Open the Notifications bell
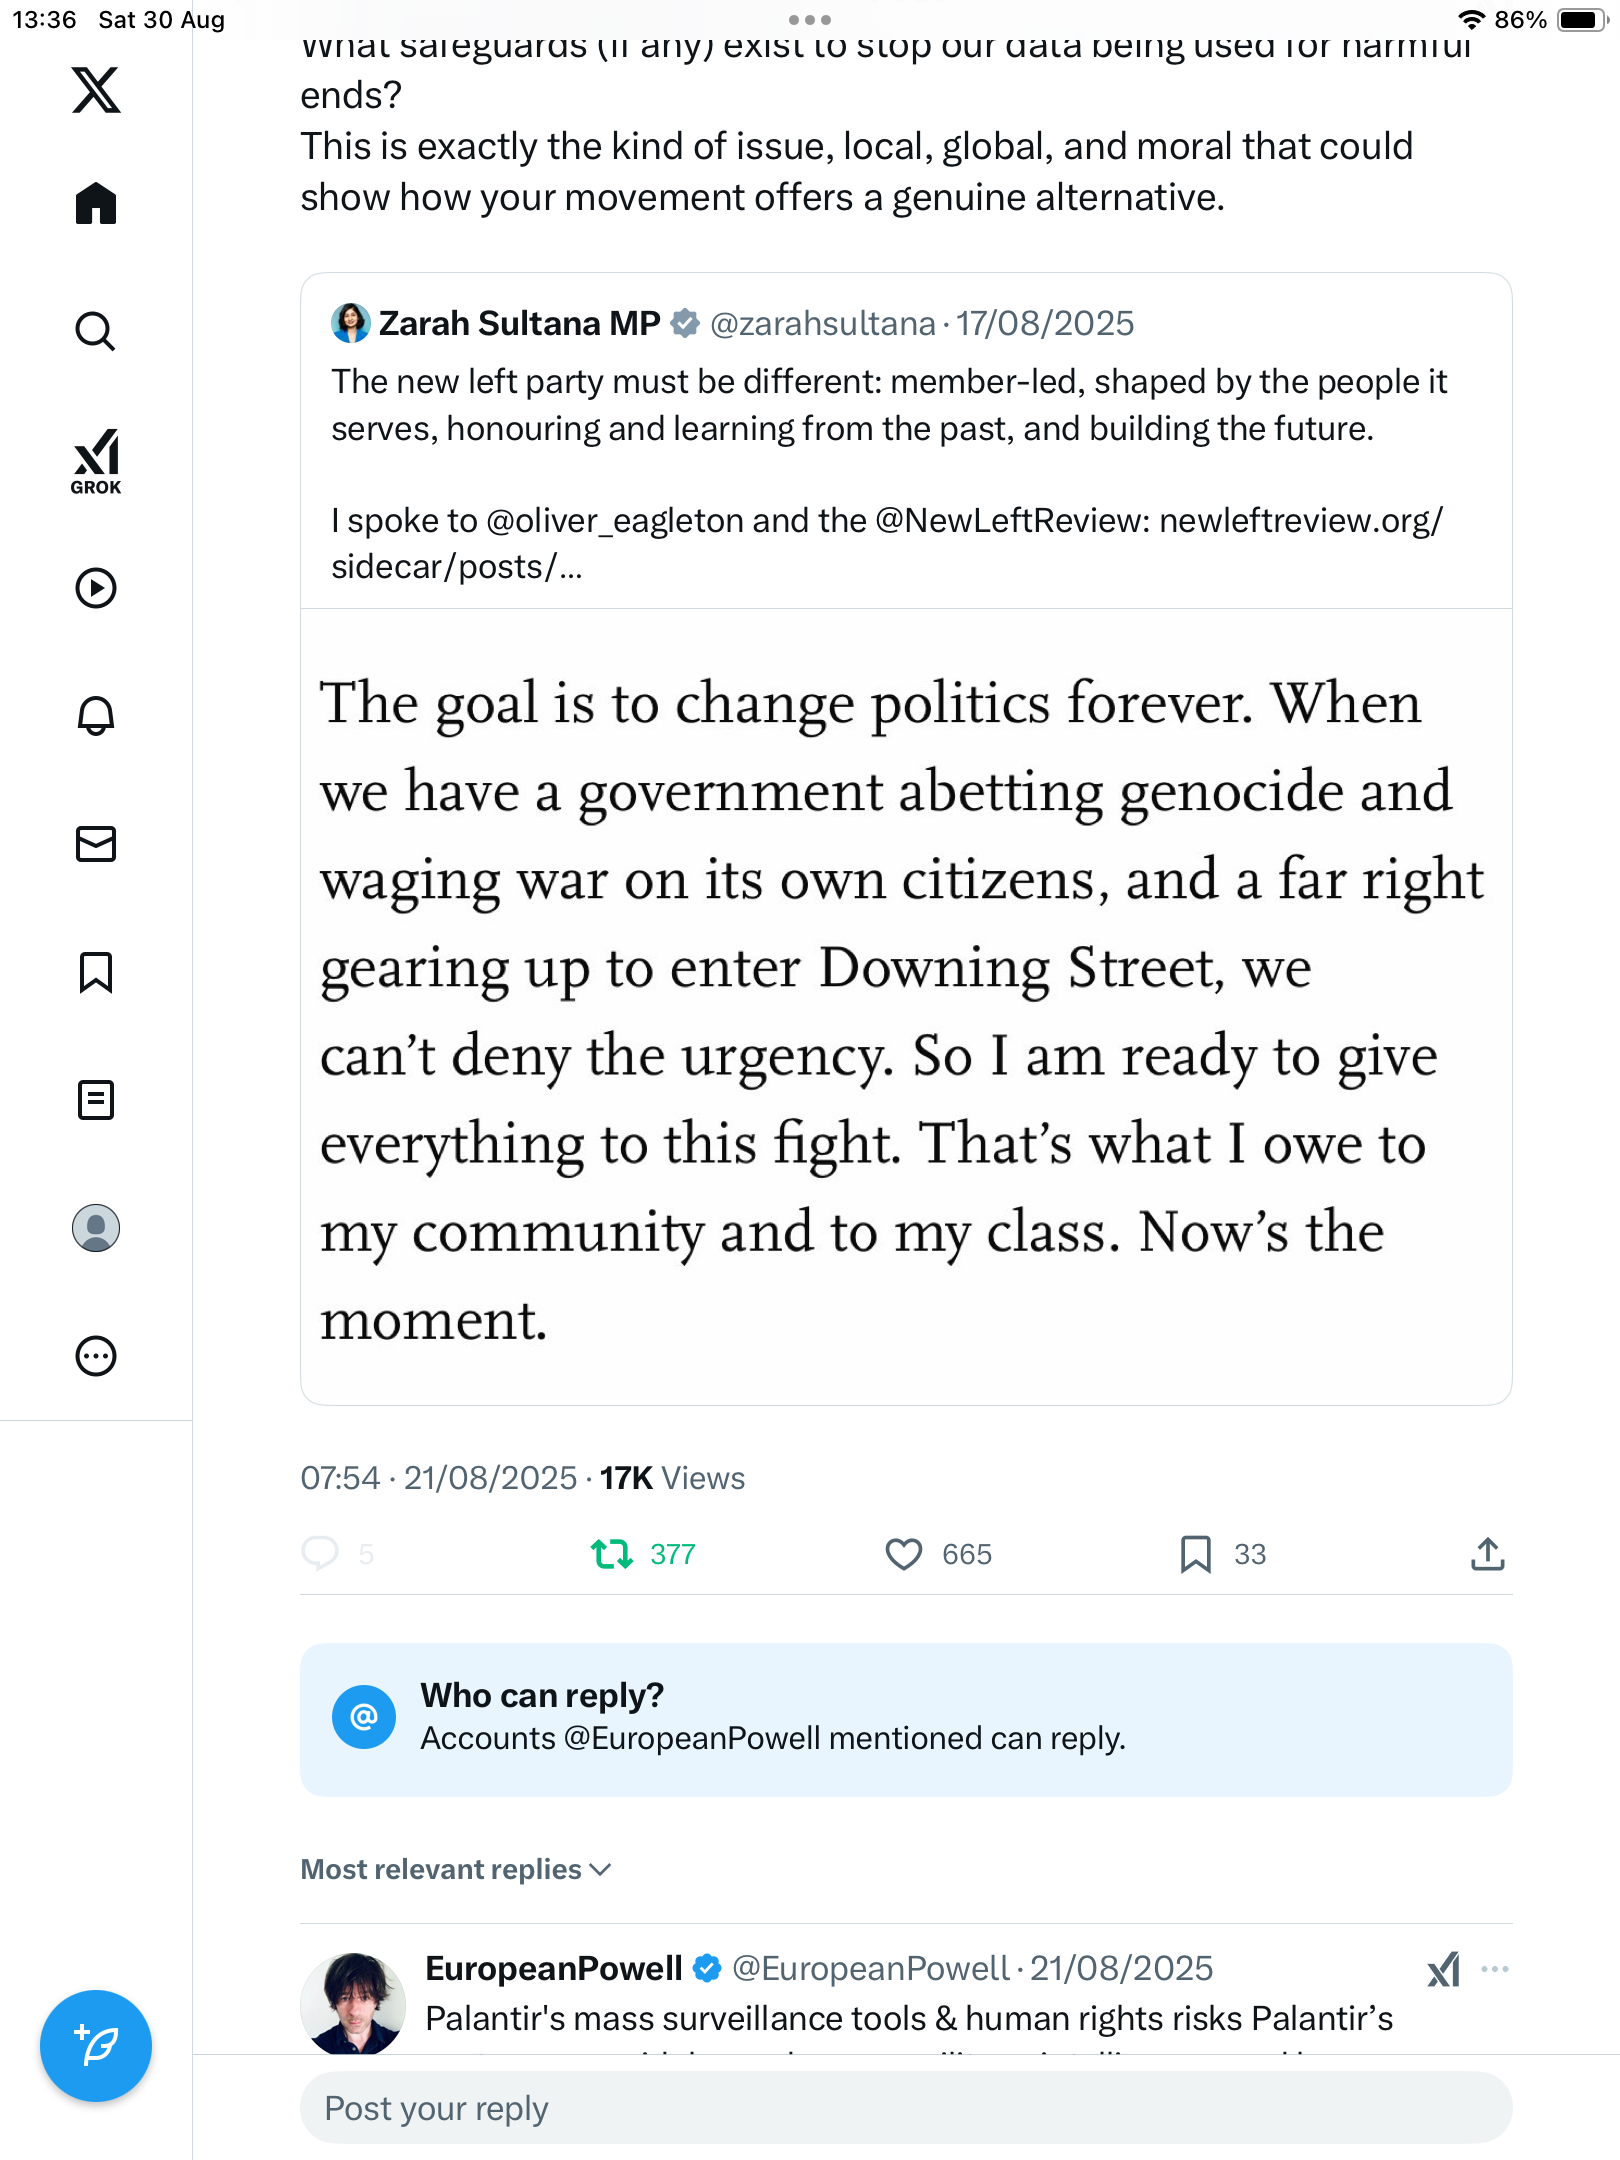This screenshot has height=2160, width=1620. (96, 716)
